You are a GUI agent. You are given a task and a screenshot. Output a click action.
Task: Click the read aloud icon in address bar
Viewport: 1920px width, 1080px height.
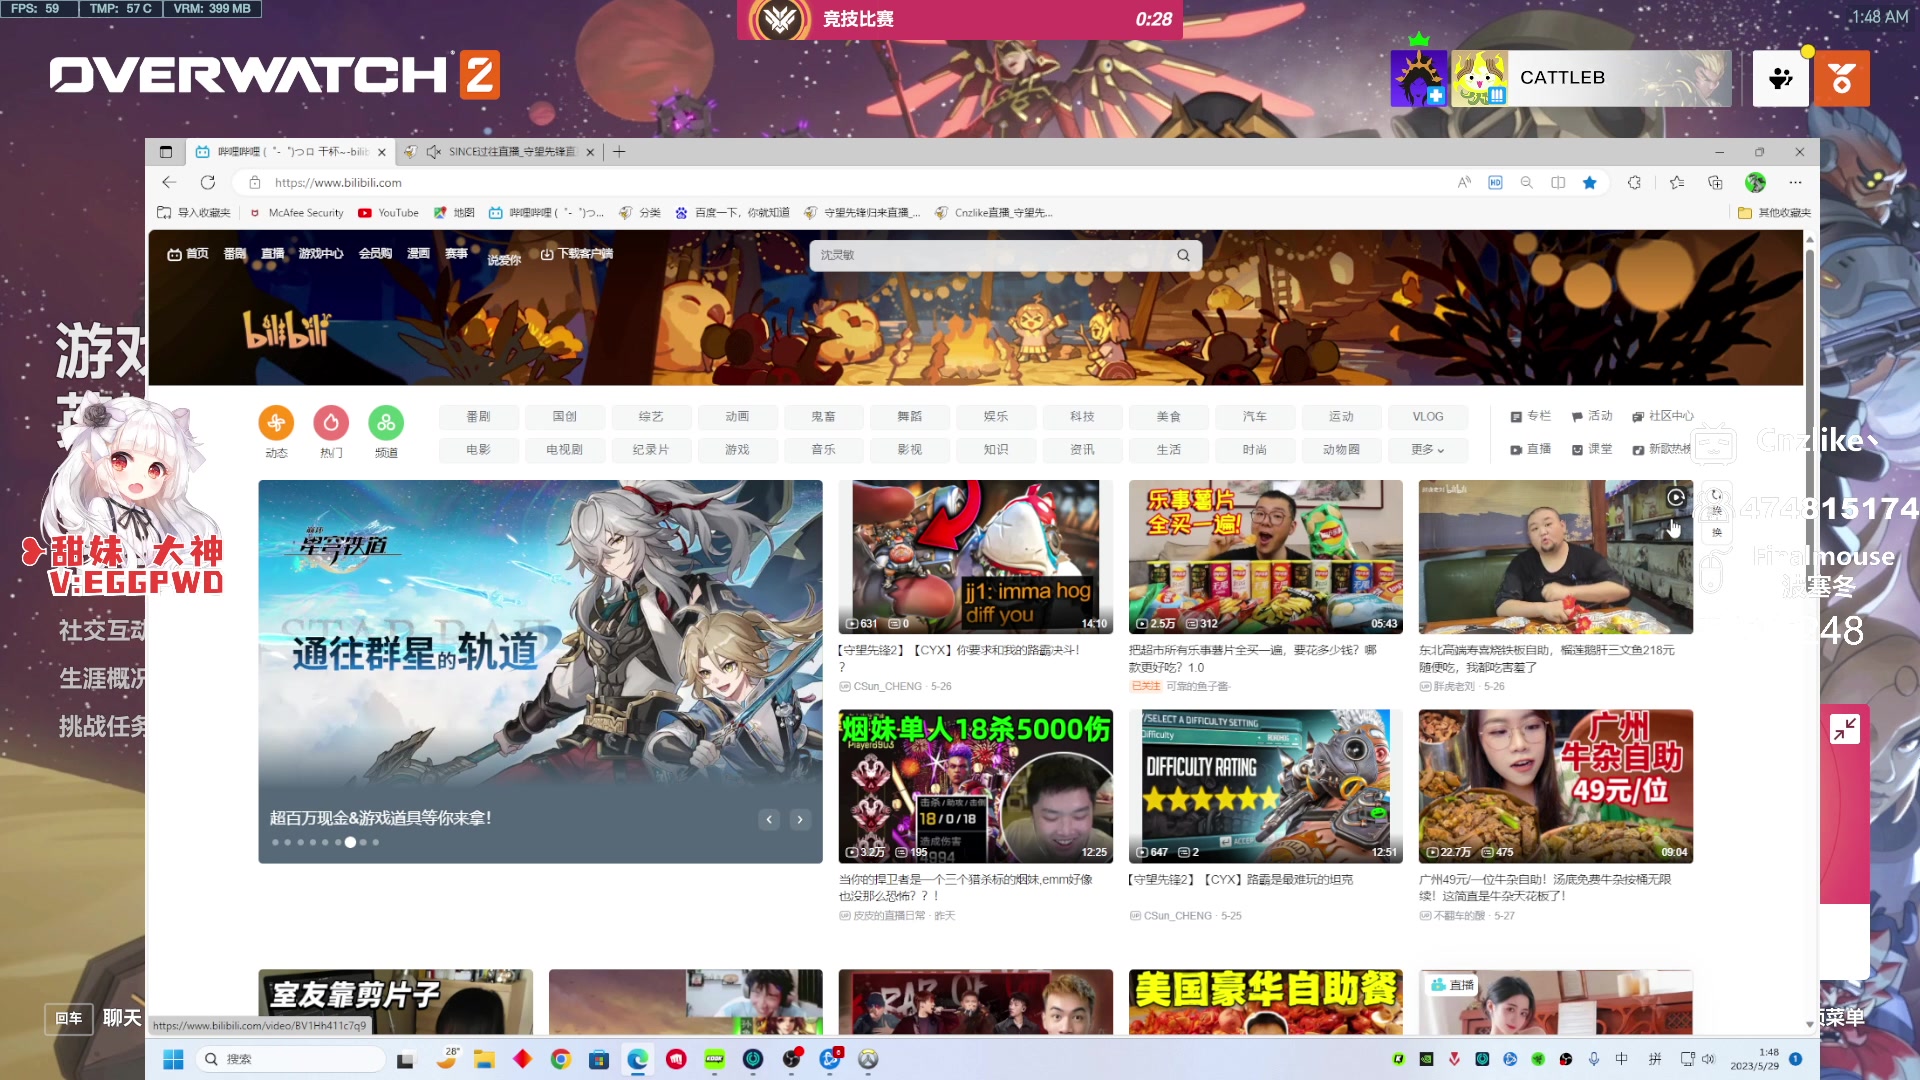(x=1464, y=182)
